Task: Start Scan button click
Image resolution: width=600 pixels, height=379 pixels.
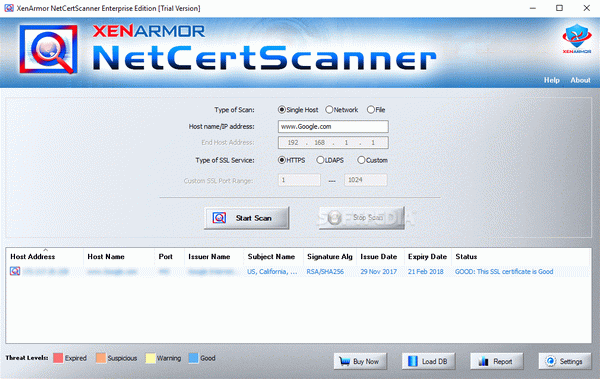Action: [246, 218]
